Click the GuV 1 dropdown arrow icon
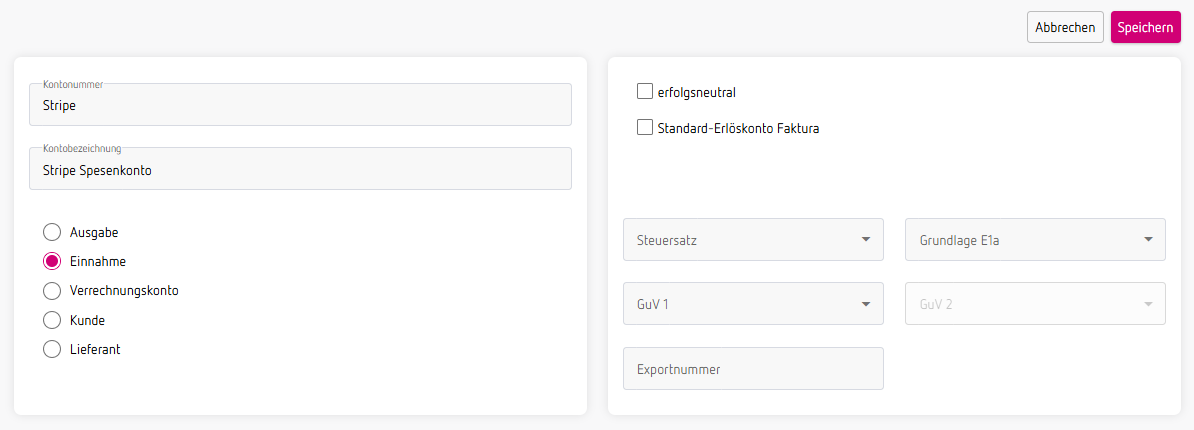Viewport: 1194px width, 430px height. [x=865, y=304]
